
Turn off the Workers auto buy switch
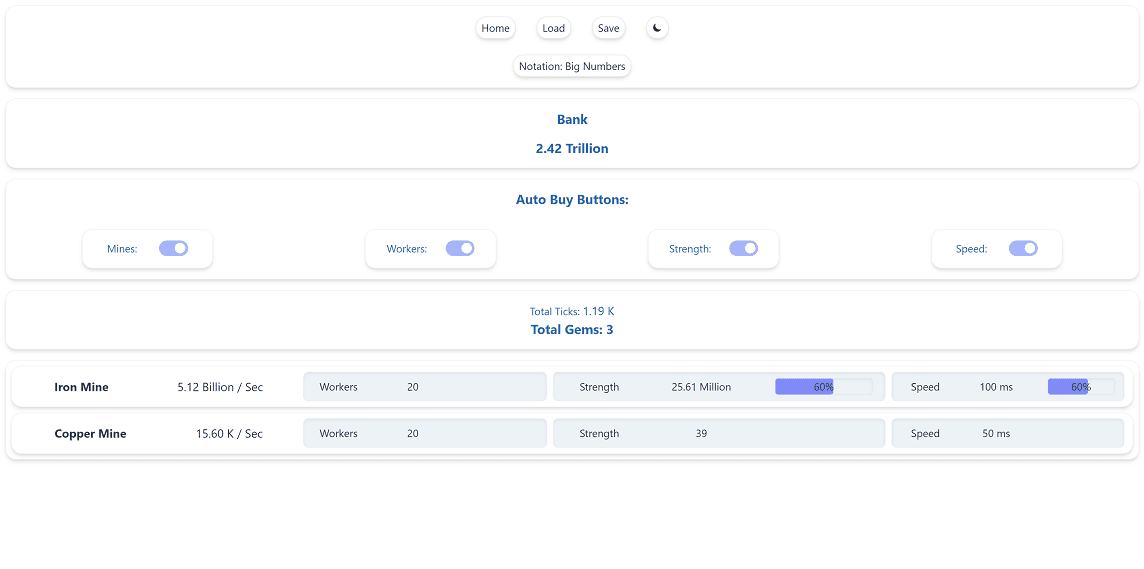(460, 249)
